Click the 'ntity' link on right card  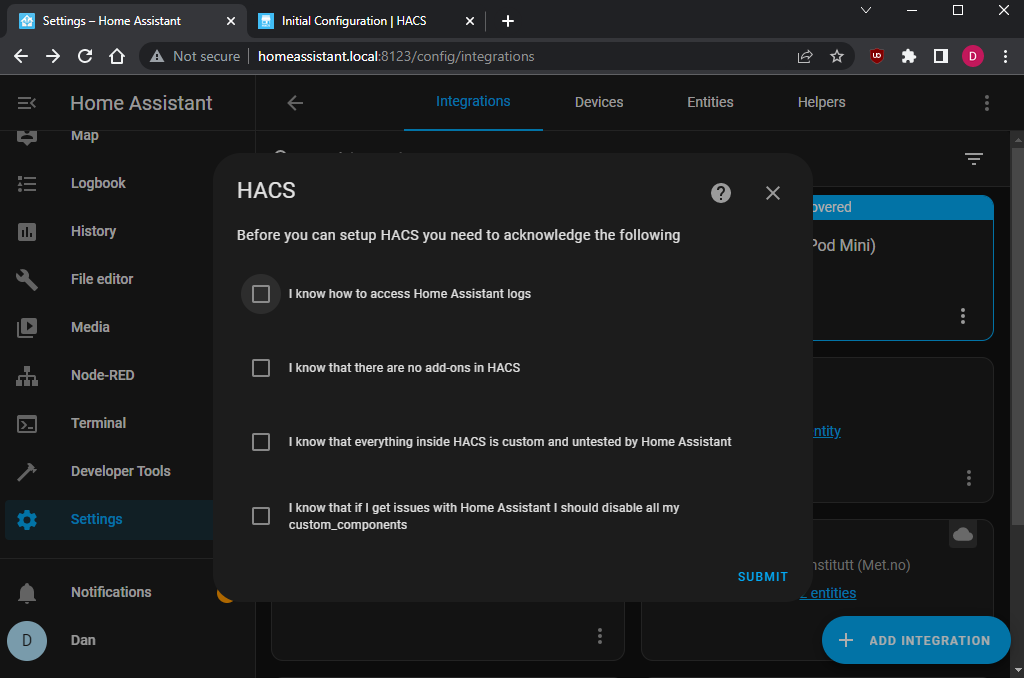pos(826,431)
